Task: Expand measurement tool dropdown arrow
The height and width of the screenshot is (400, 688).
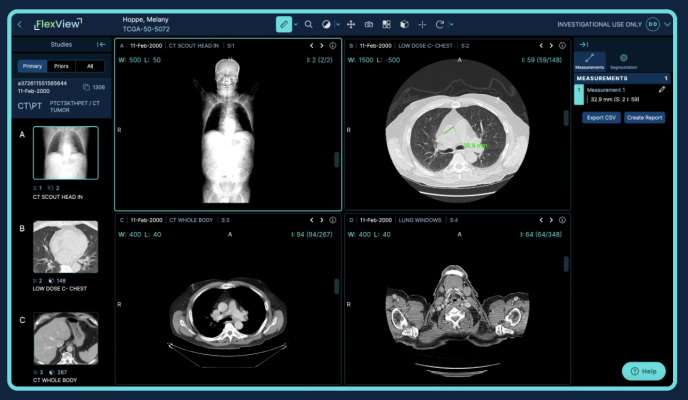Action: pyautogui.click(x=296, y=23)
